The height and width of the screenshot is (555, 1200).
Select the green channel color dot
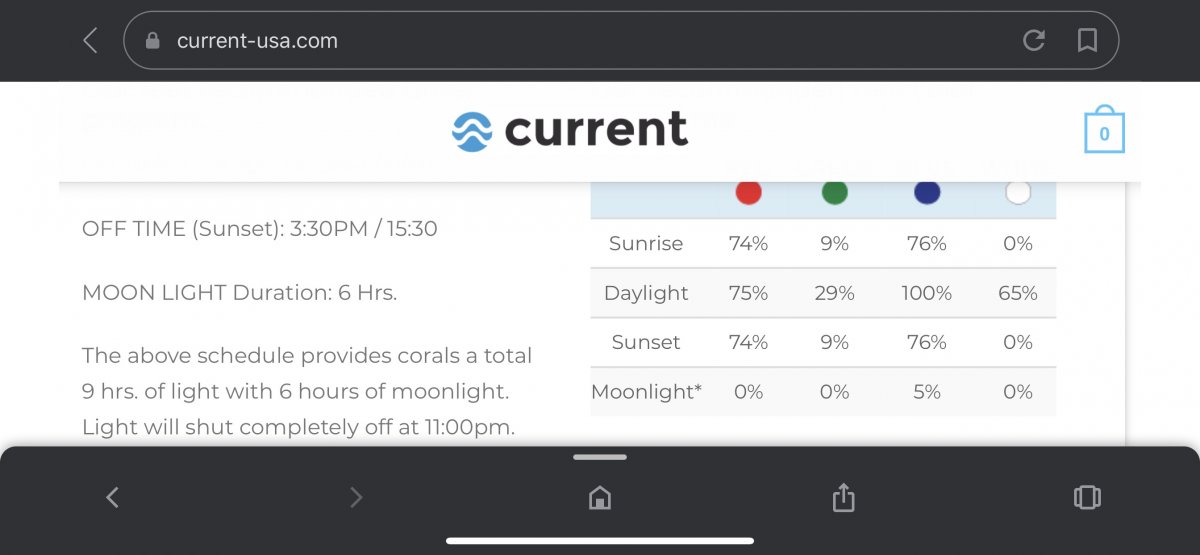tap(835, 192)
